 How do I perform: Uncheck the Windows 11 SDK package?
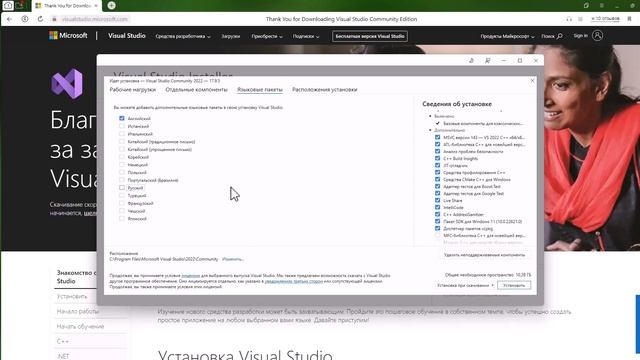[x=438, y=221]
